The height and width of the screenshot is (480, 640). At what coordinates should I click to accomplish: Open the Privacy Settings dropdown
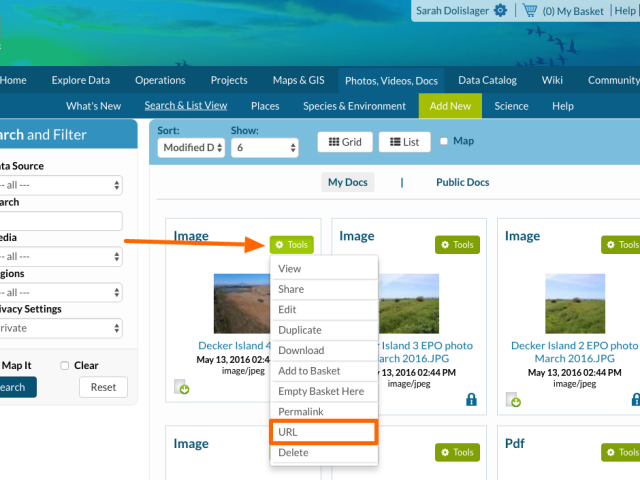60,328
